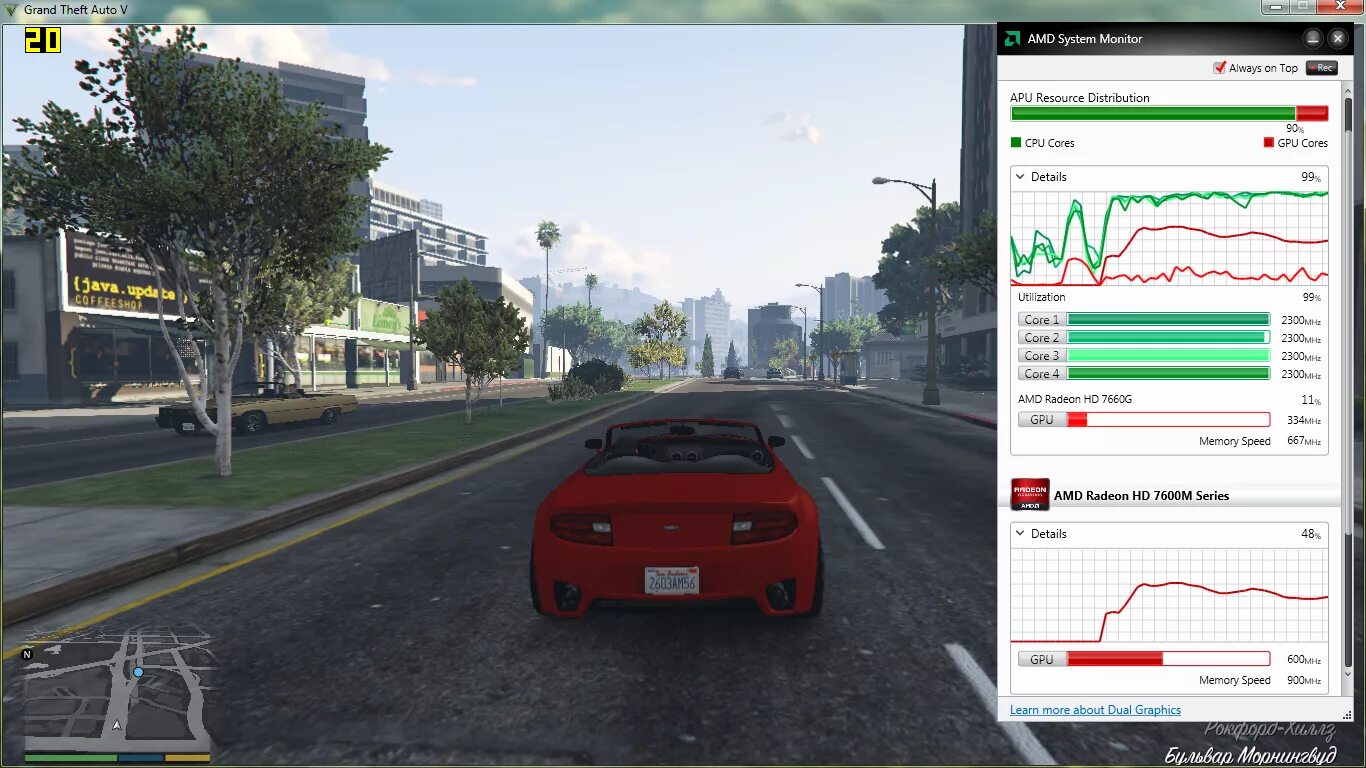
Task: Click the Core 3 utilization bar
Action: [x=1168, y=356]
